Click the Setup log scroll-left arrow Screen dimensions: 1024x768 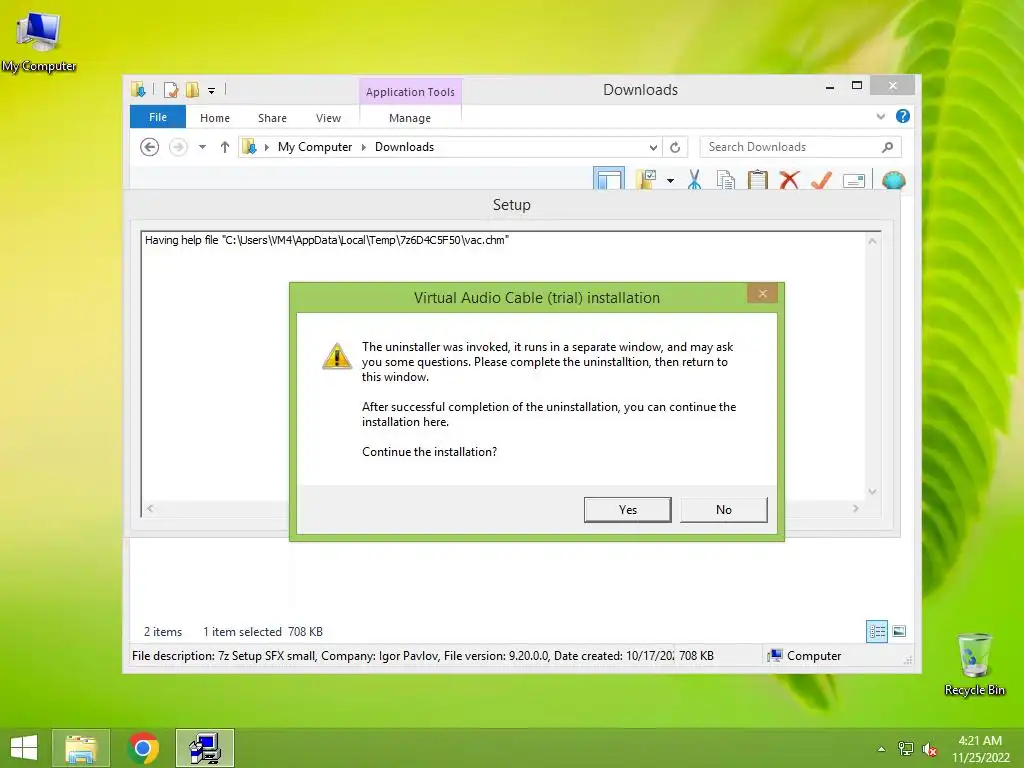[150, 508]
